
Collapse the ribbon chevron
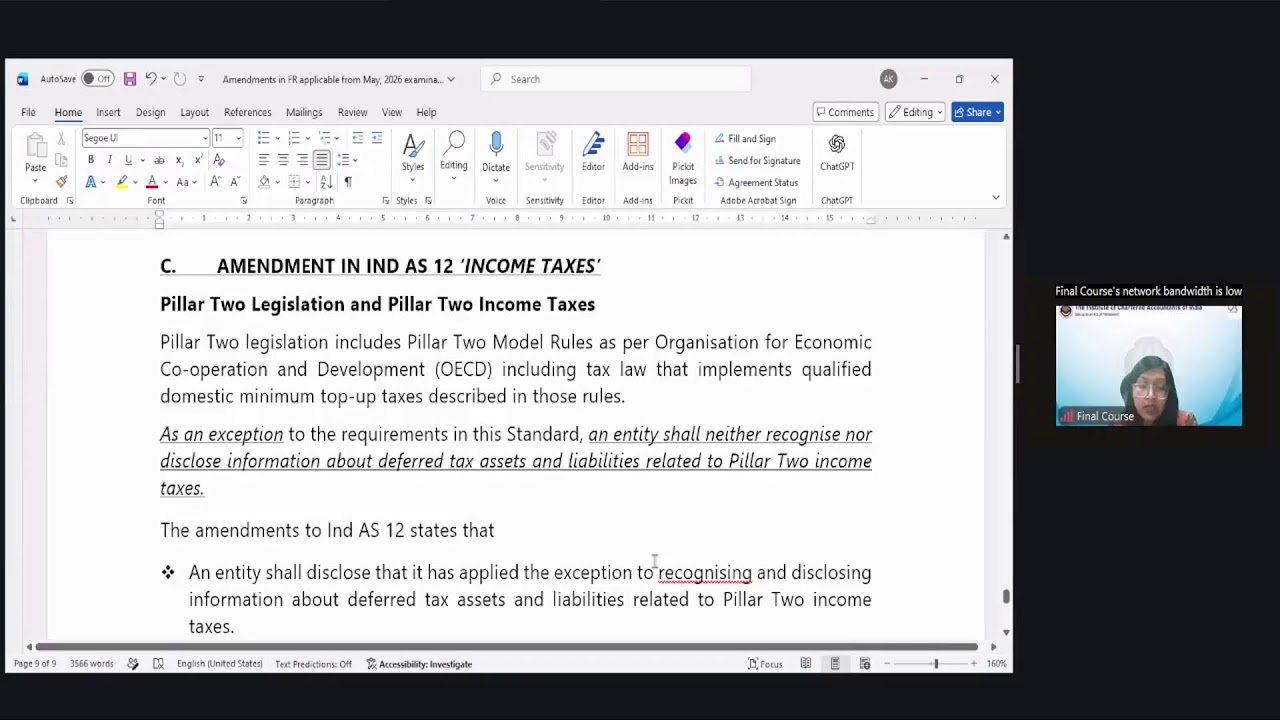[995, 198]
